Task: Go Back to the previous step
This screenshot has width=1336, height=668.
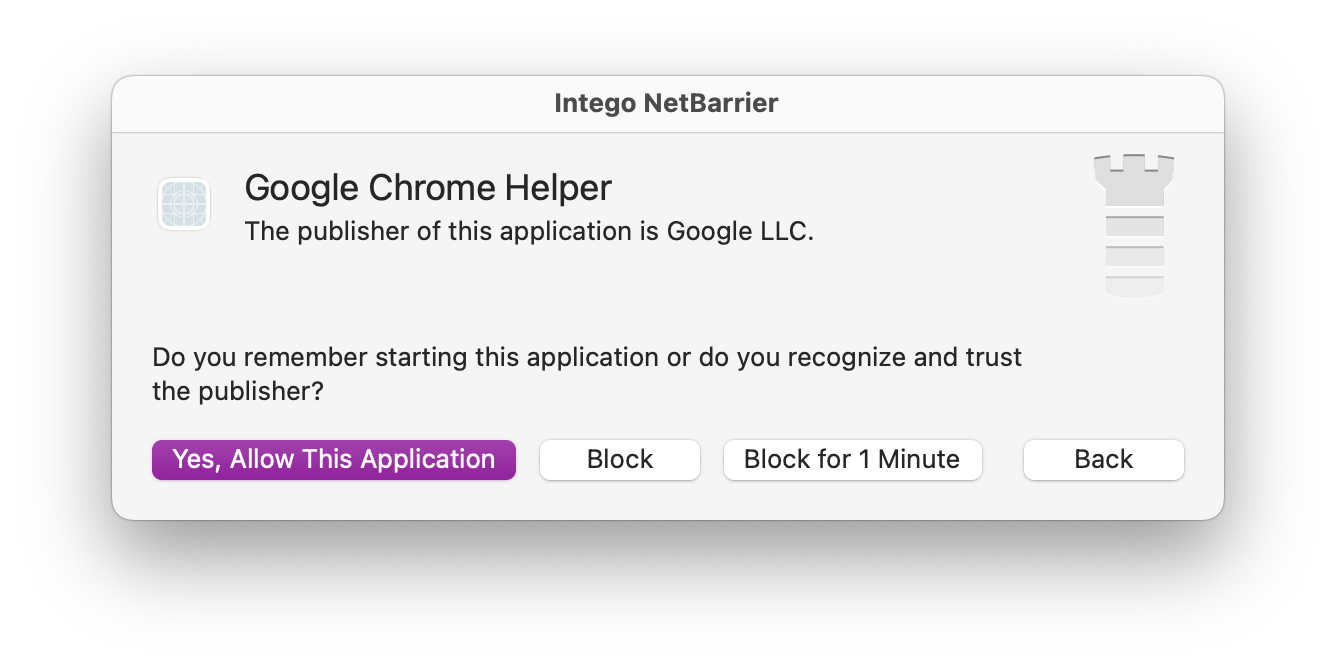Action: 1104,460
